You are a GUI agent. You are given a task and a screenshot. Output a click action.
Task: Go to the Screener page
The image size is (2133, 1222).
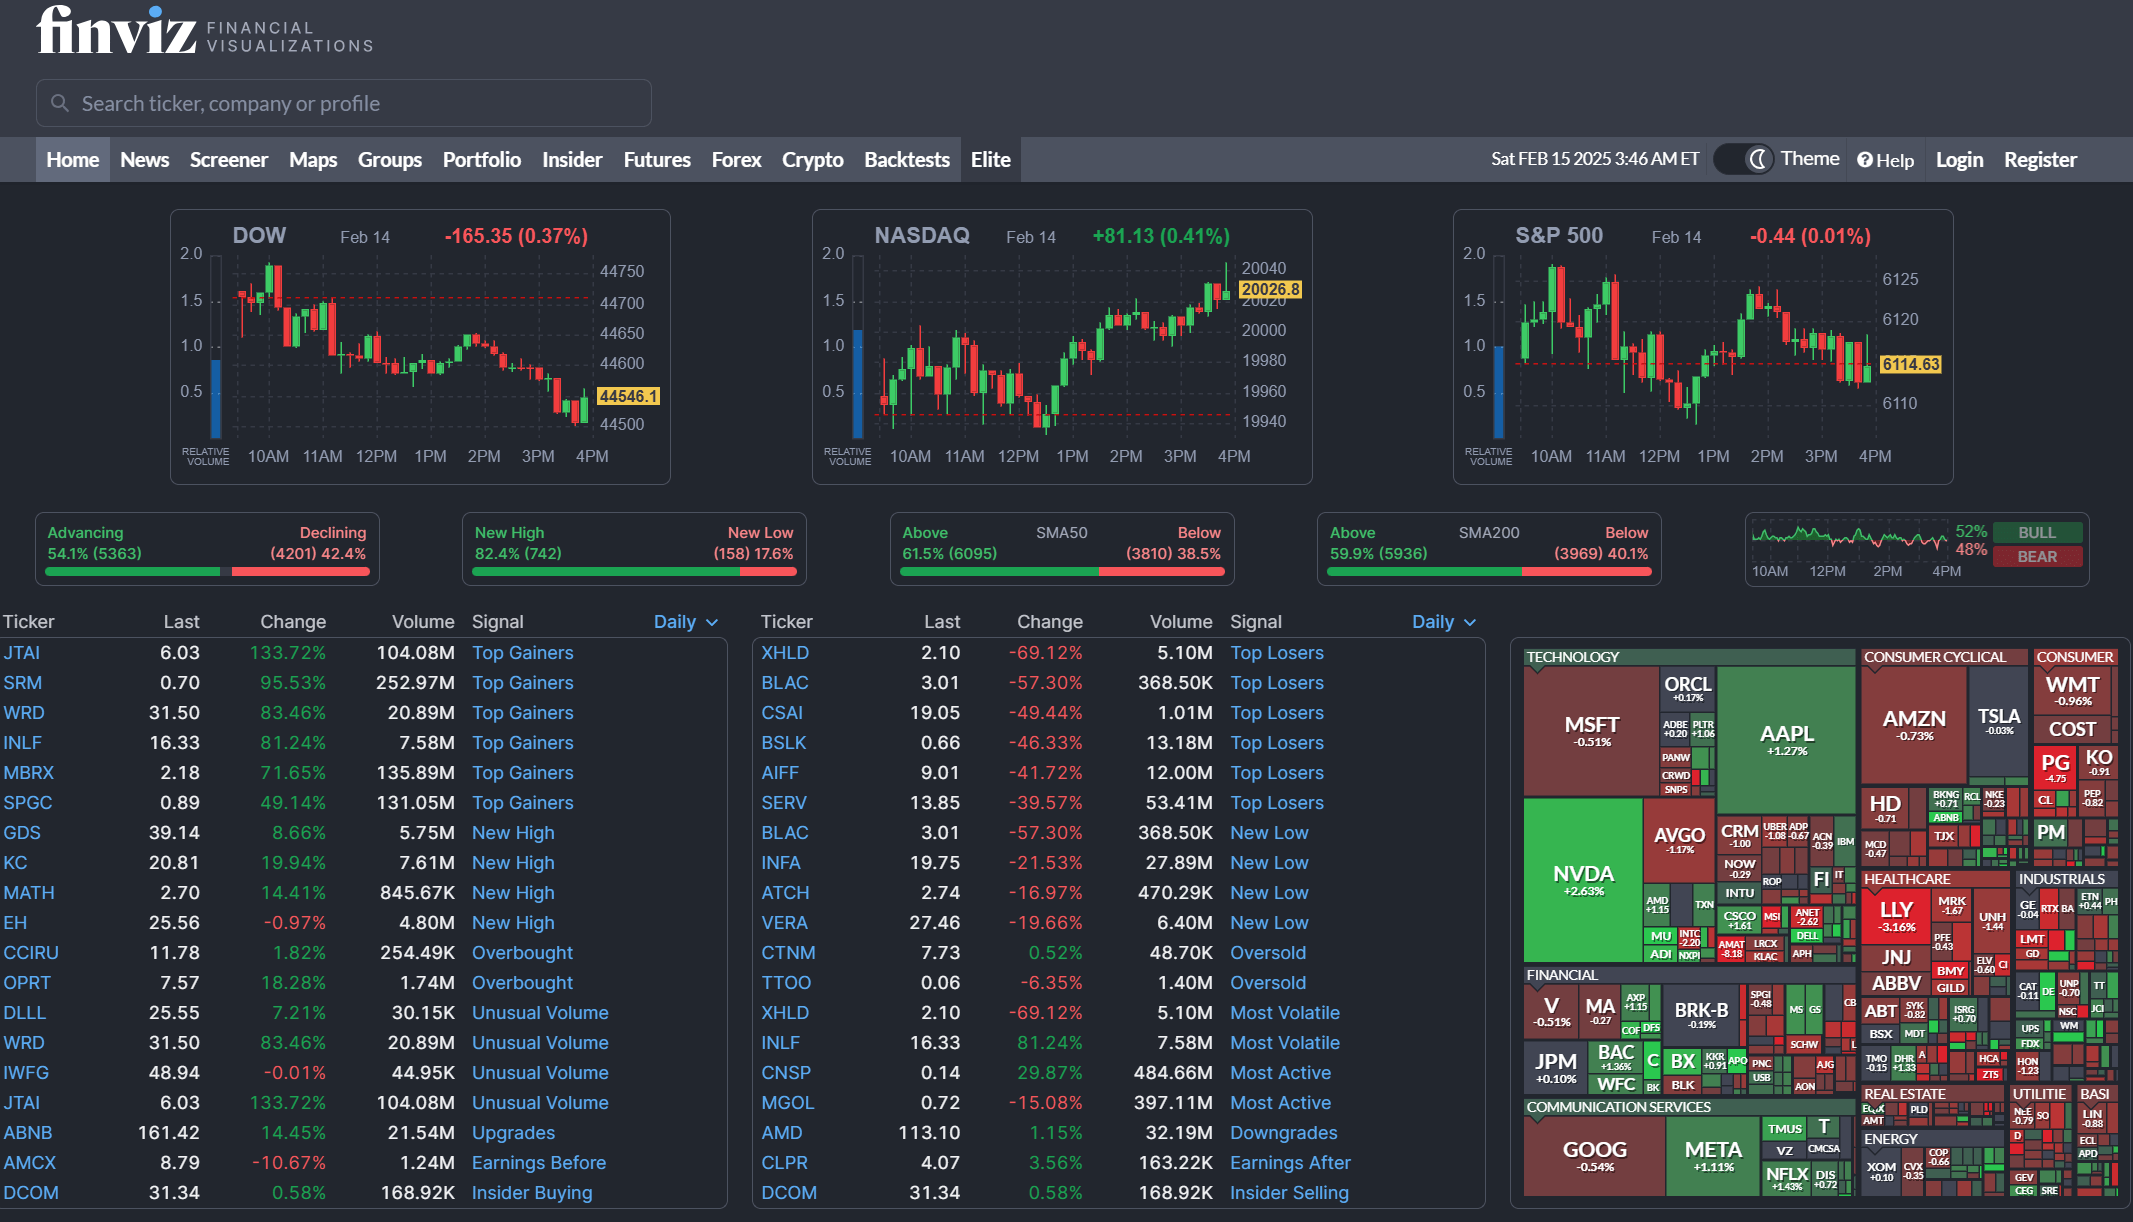(229, 160)
